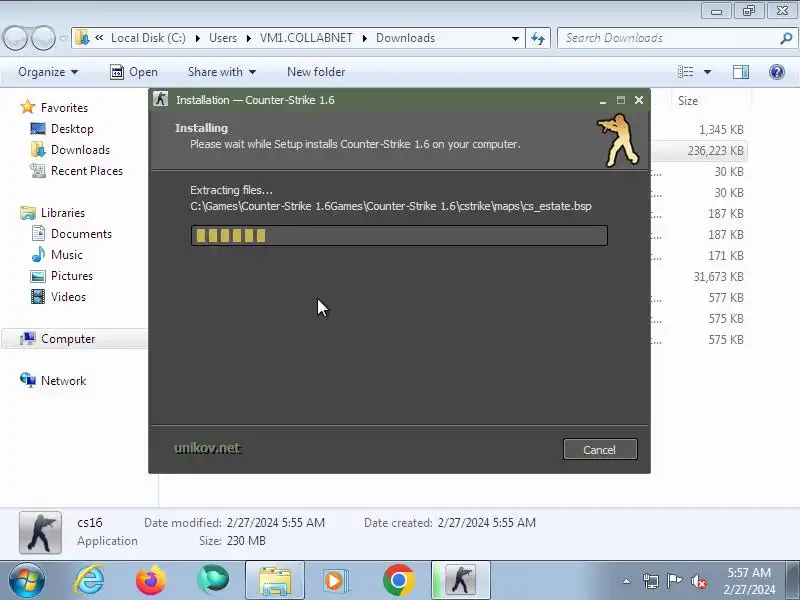This screenshot has height=600, width=800.
Task: Select the file sized 1,345 KB
Action: pyautogui.click(x=721, y=130)
